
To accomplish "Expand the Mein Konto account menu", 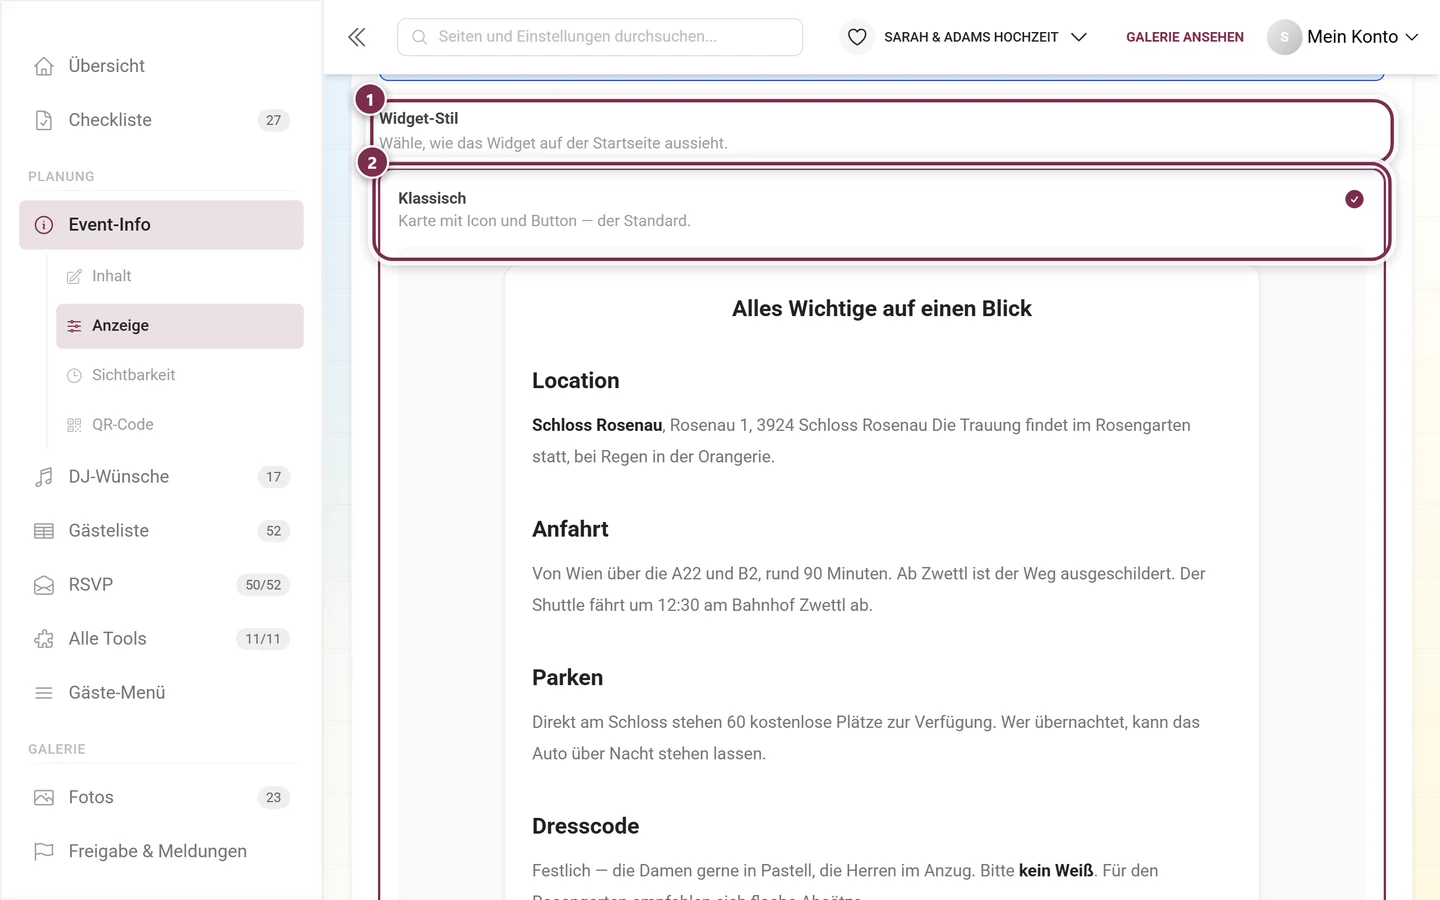I will coord(1343,37).
